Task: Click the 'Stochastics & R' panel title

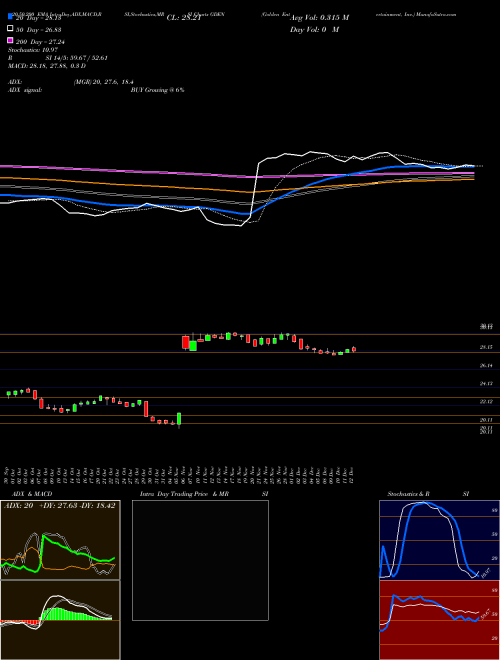Action: coord(408,494)
